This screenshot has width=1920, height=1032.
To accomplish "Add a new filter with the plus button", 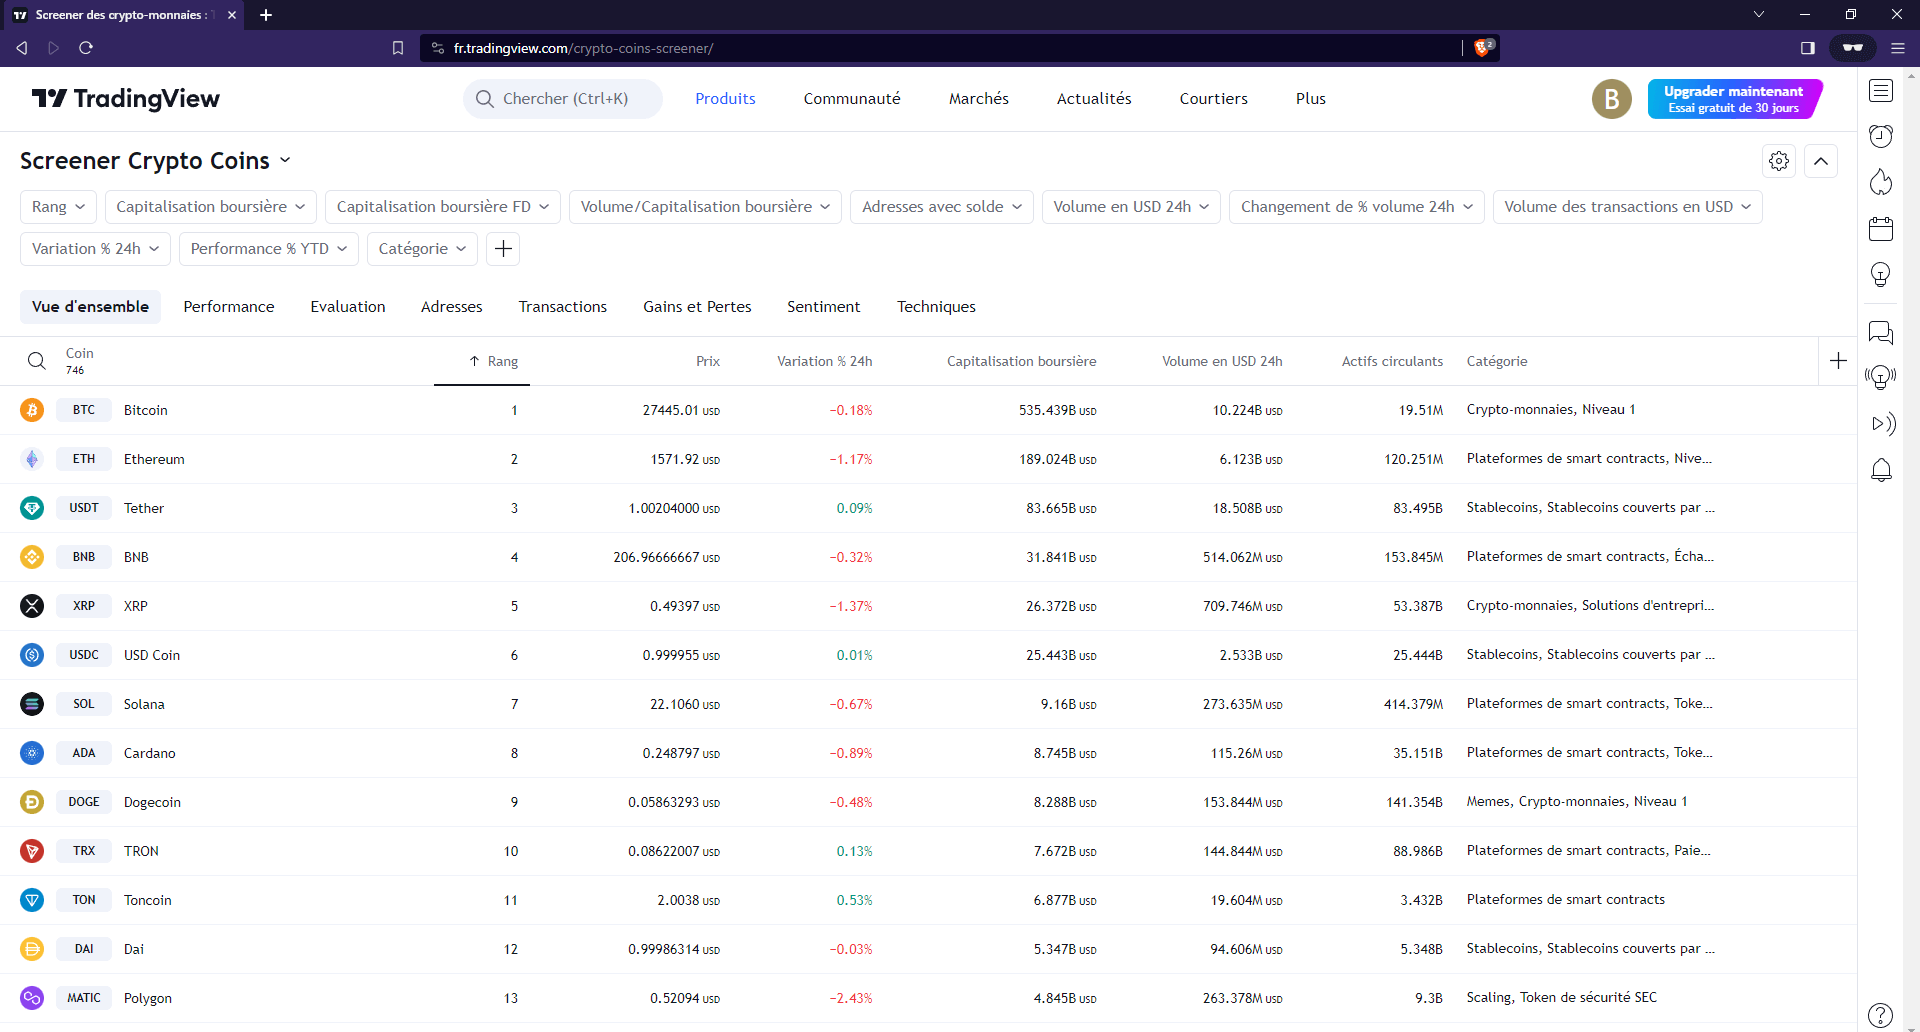I will (x=502, y=248).
